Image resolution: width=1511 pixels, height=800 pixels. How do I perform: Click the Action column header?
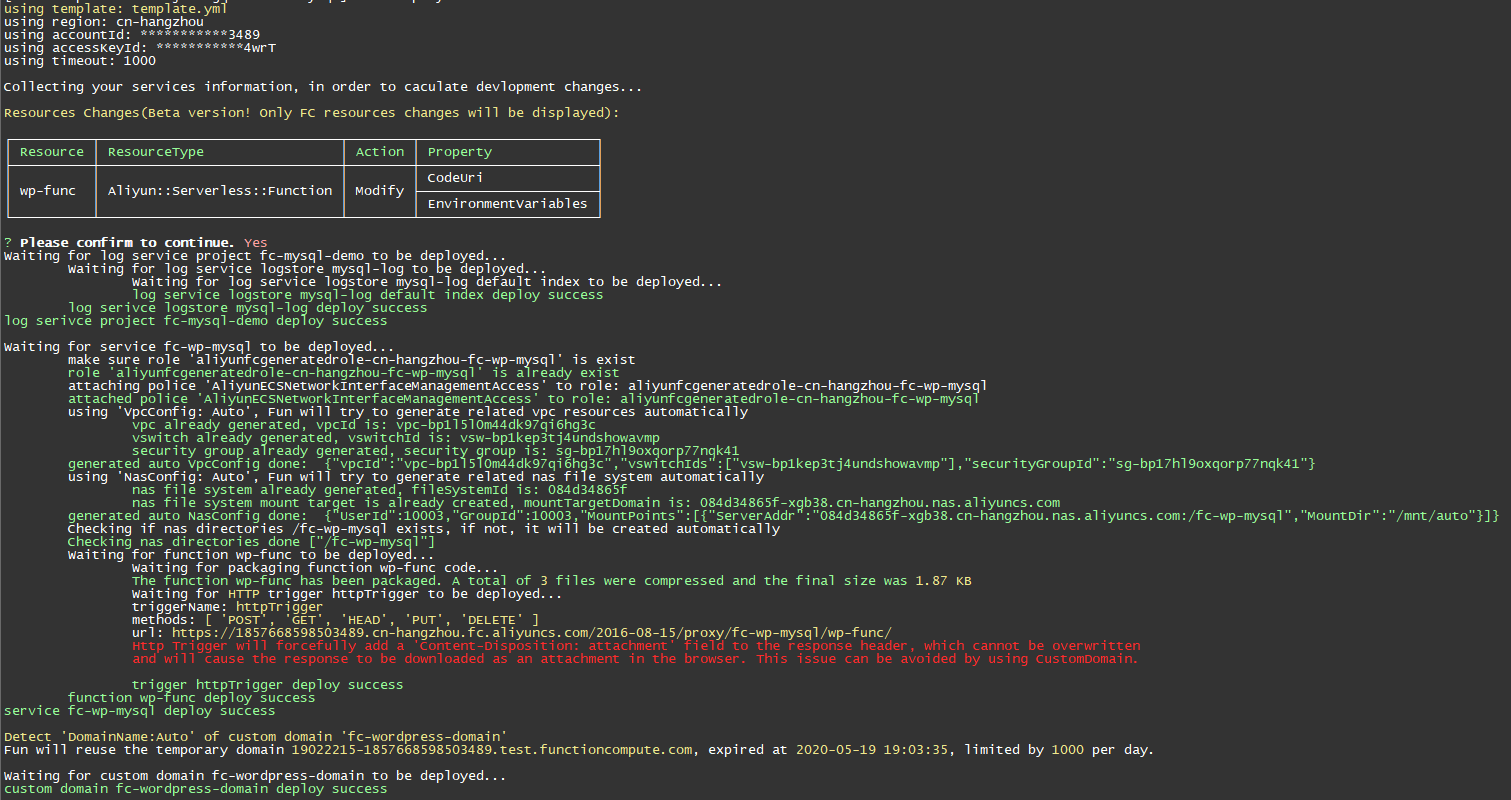(x=380, y=152)
